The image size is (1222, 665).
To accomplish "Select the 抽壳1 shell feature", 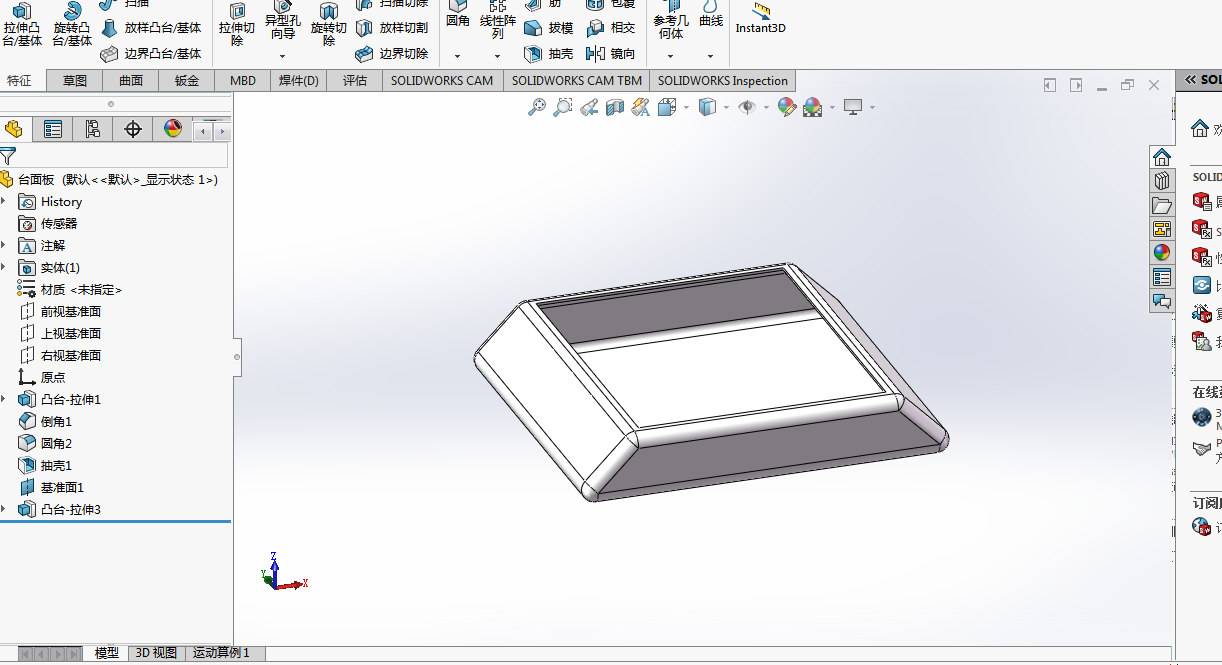I will pyautogui.click(x=46, y=466).
